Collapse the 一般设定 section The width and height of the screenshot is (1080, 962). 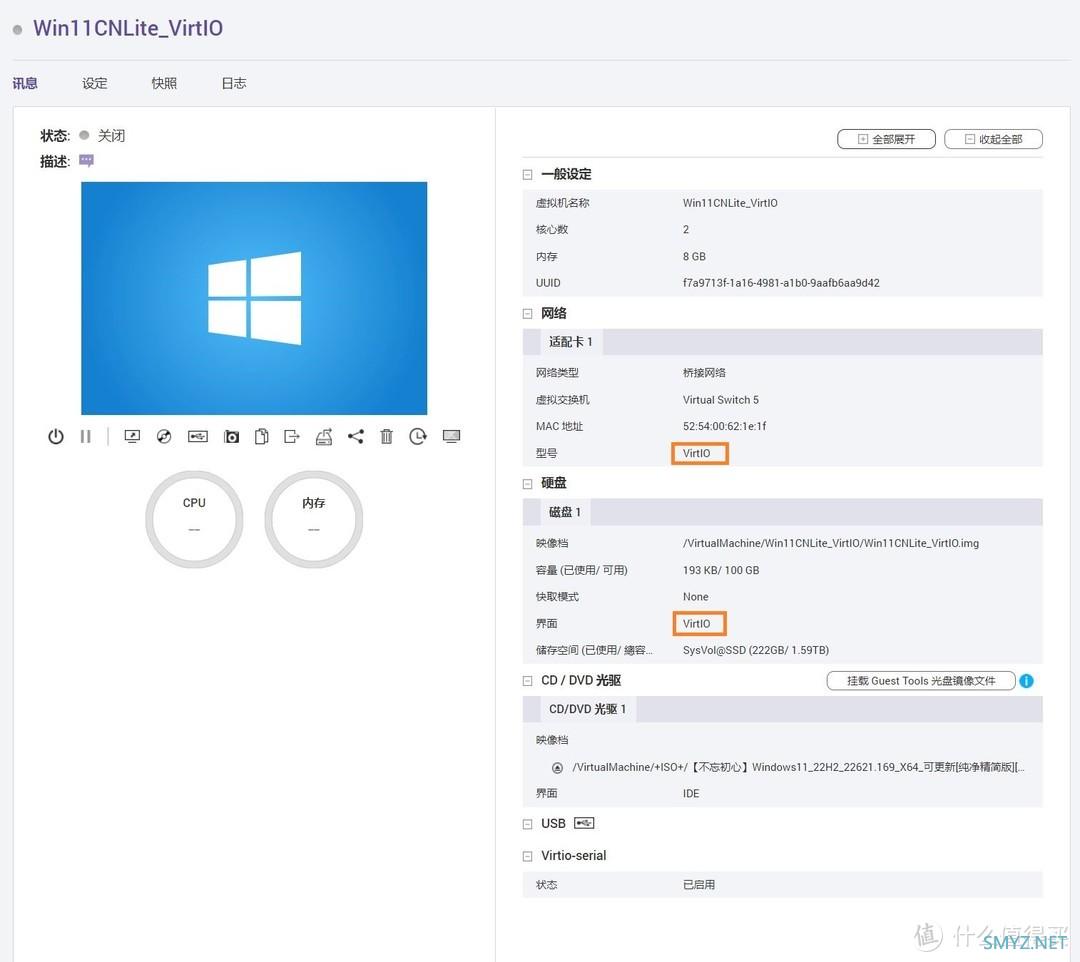[528, 174]
